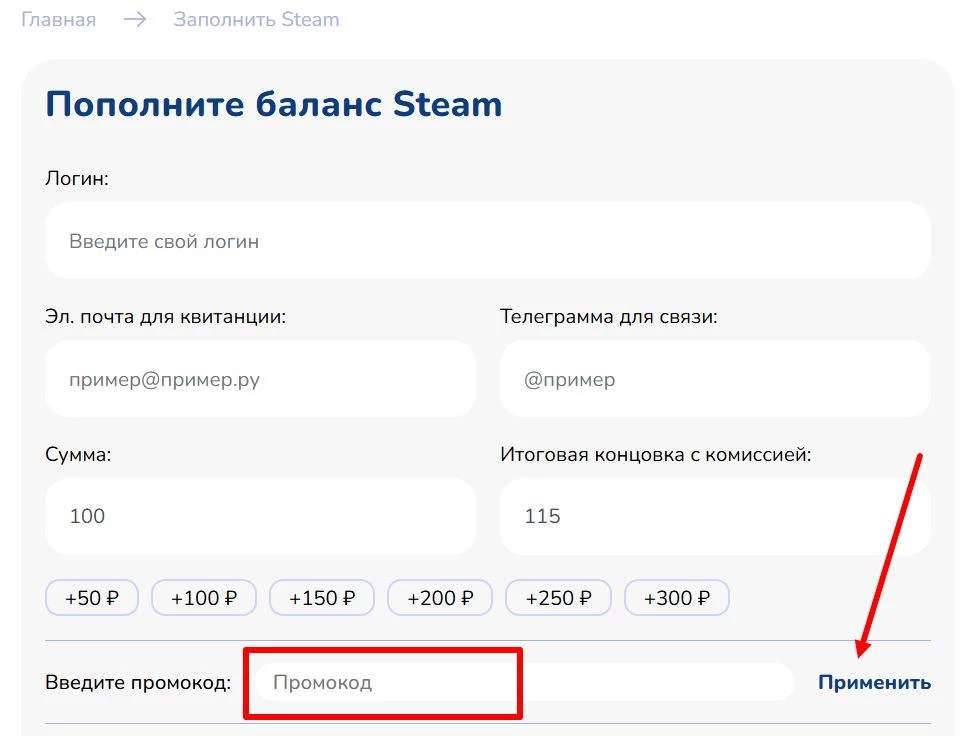Add 50 ₽ to the amount
This screenshot has width=974, height=736.
92,597
